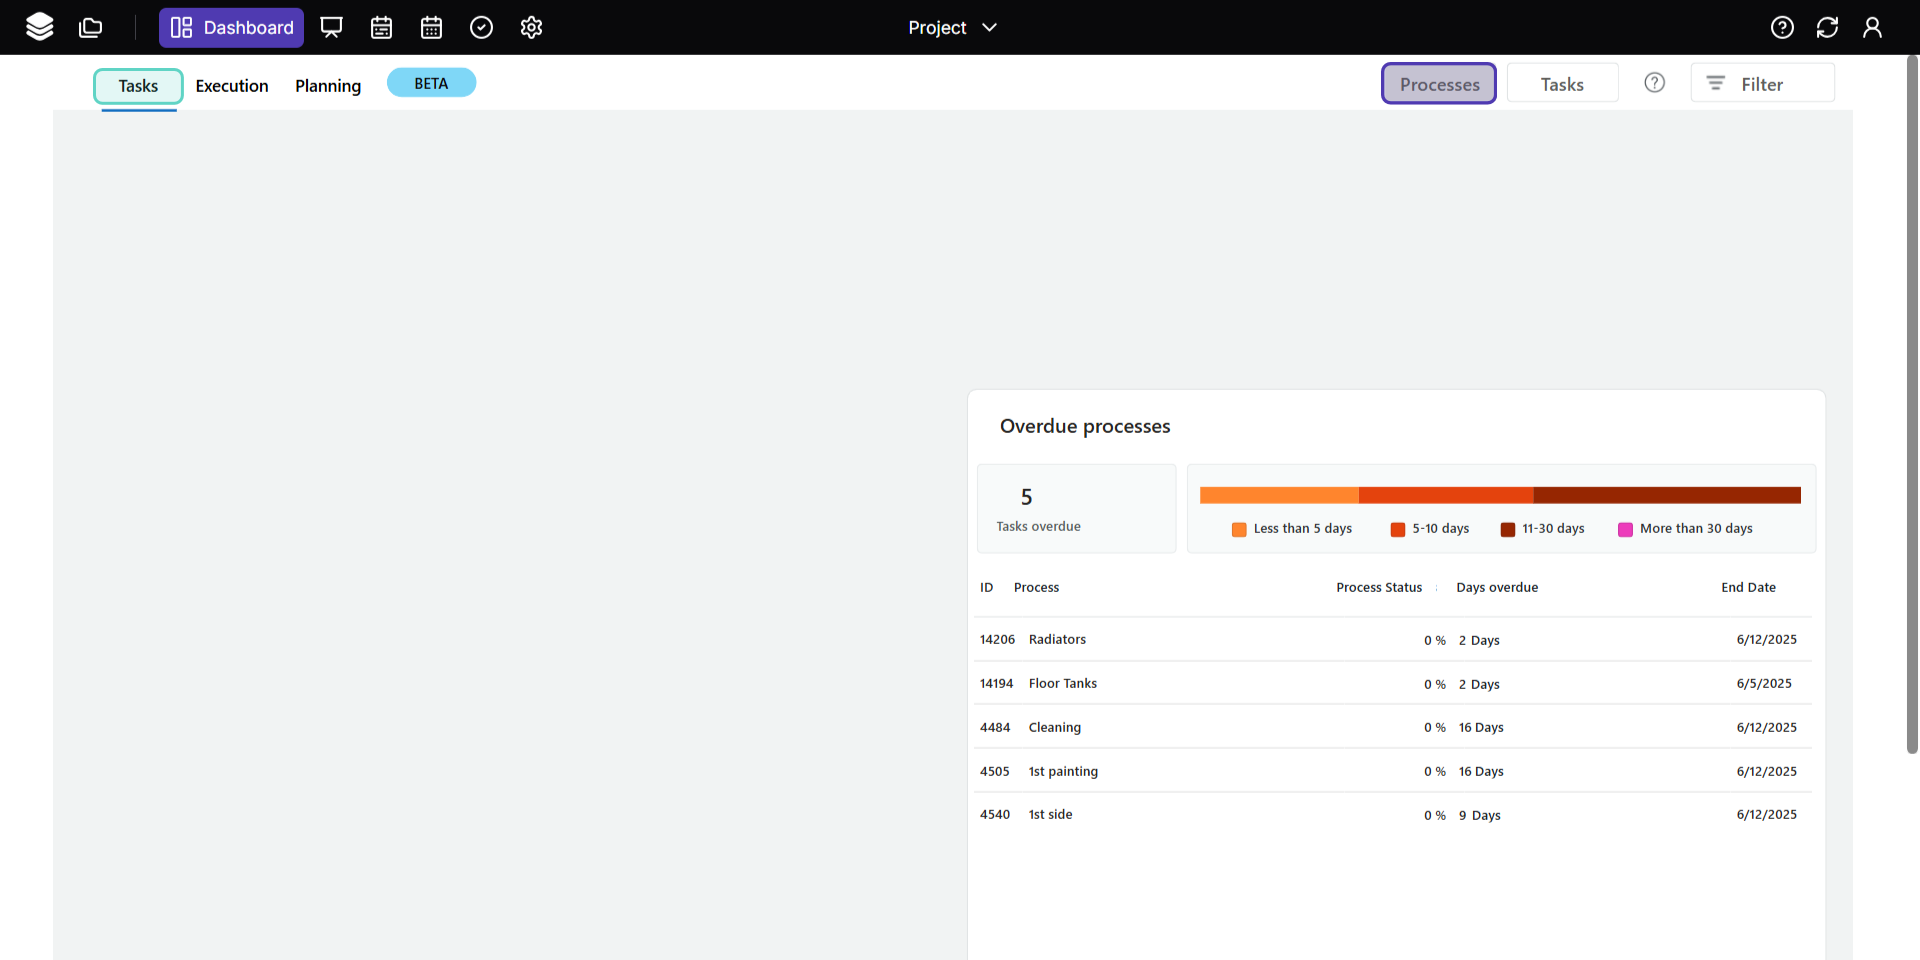This screenshot has width=1920, height=960.
Task: Open the Filter options
Action: click(x=1762, y=84)
